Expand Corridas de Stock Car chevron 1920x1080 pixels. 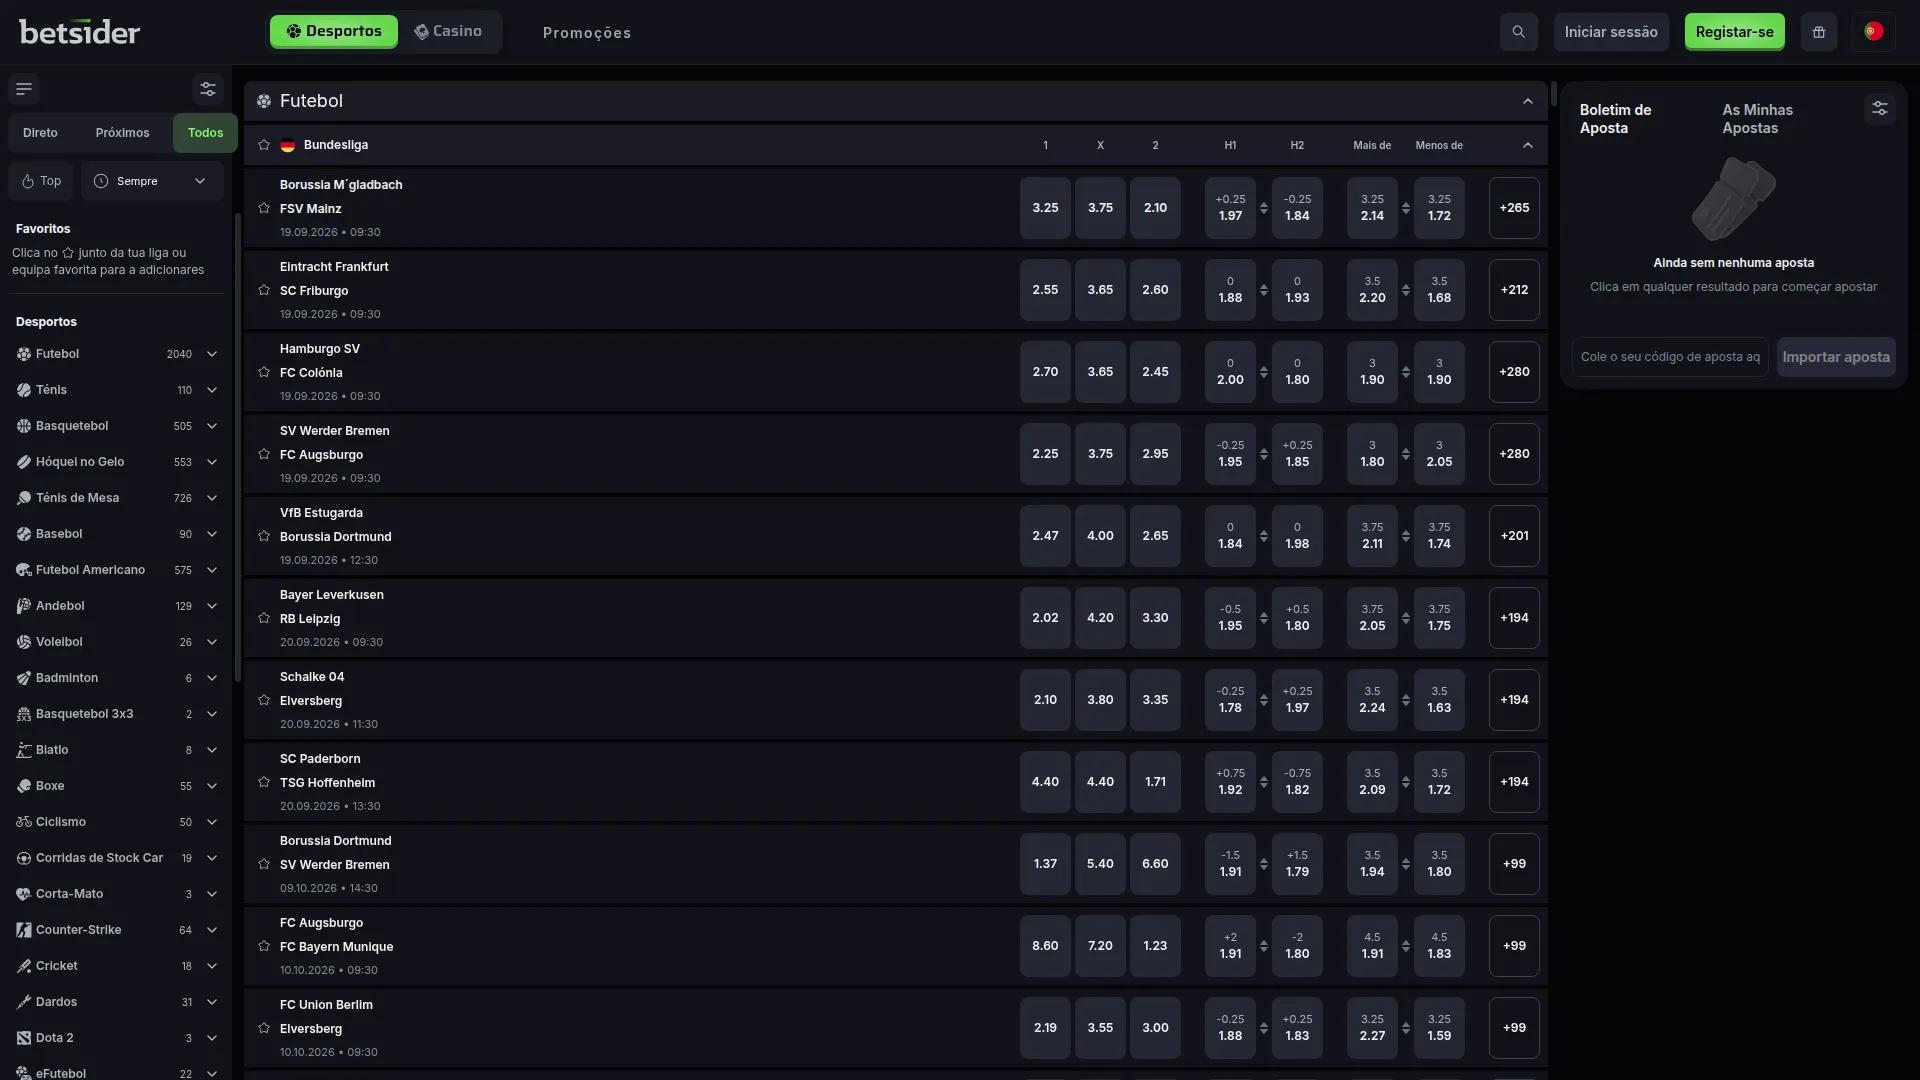pos(212,858)
